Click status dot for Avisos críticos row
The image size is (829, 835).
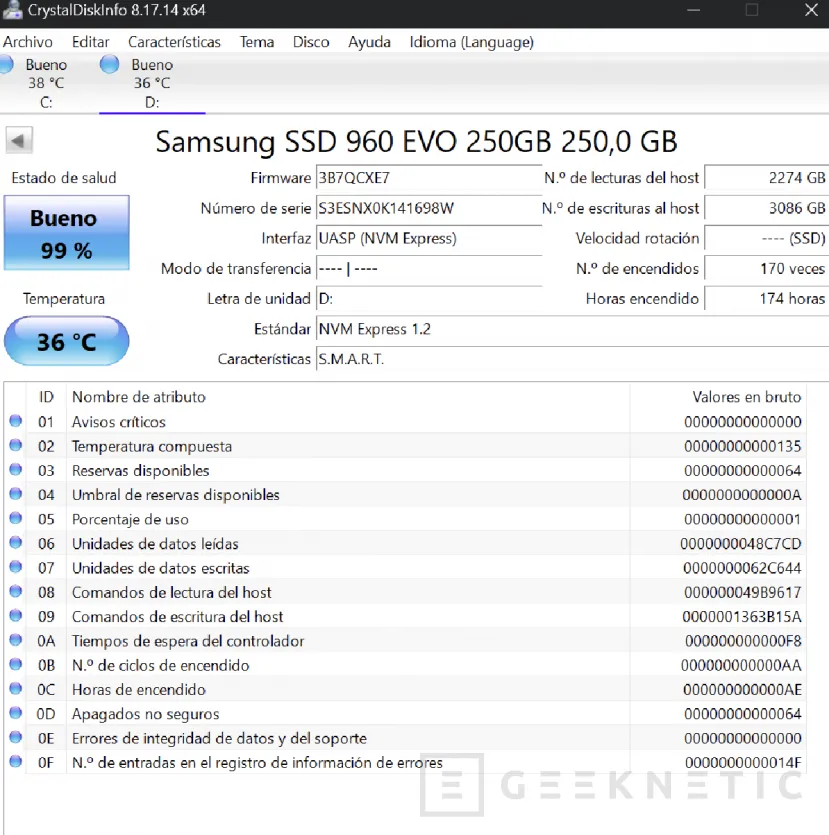[15, 421]
